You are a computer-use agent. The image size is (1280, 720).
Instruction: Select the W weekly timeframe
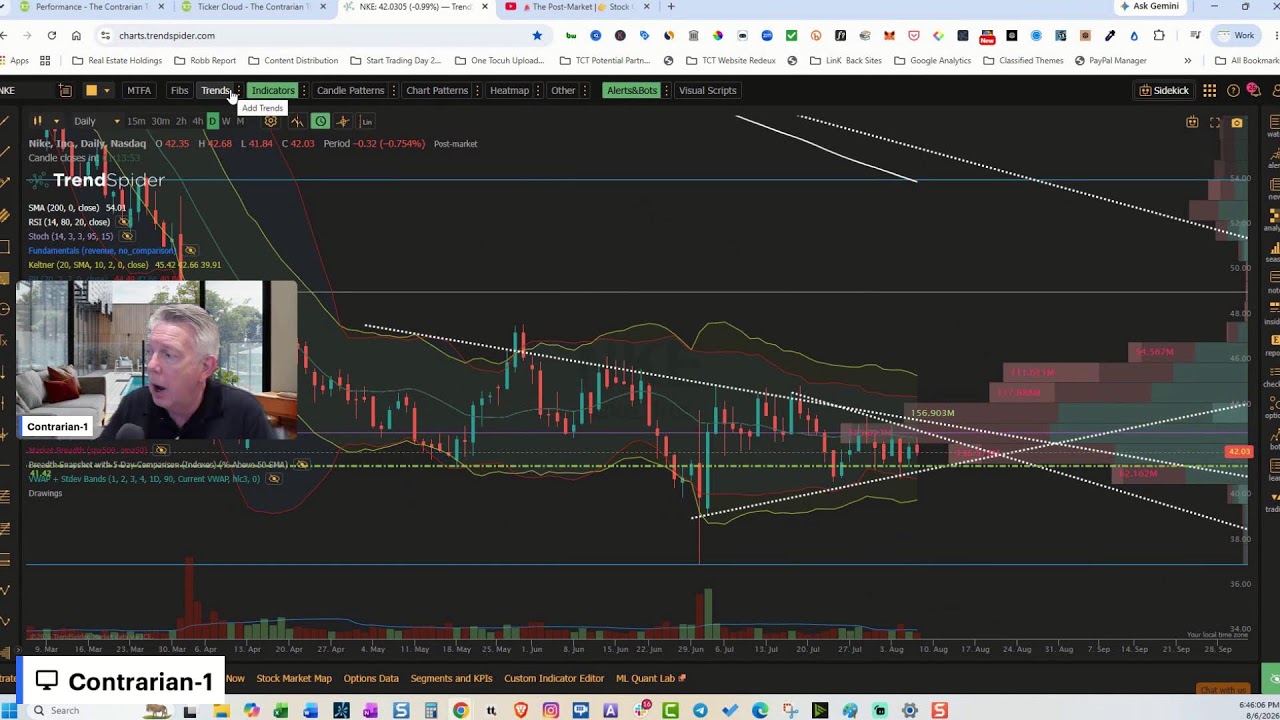point(226,121)
